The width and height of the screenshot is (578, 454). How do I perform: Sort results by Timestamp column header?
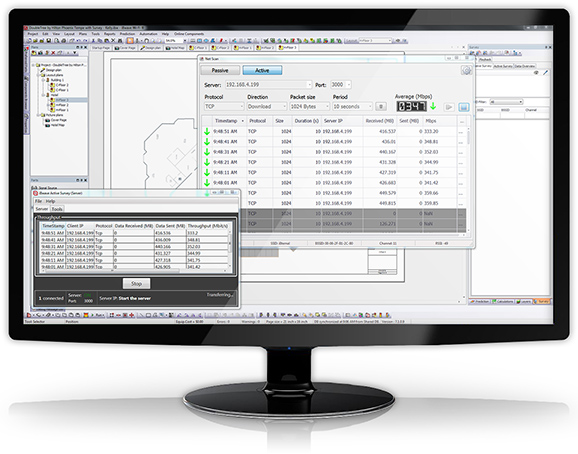pyautogui.click(x=226, y=121)
